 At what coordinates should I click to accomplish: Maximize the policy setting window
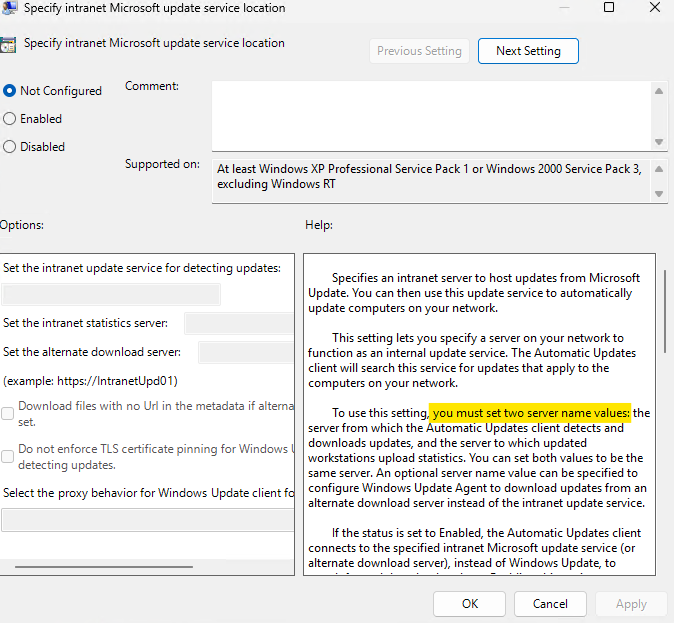pos(609,7)
